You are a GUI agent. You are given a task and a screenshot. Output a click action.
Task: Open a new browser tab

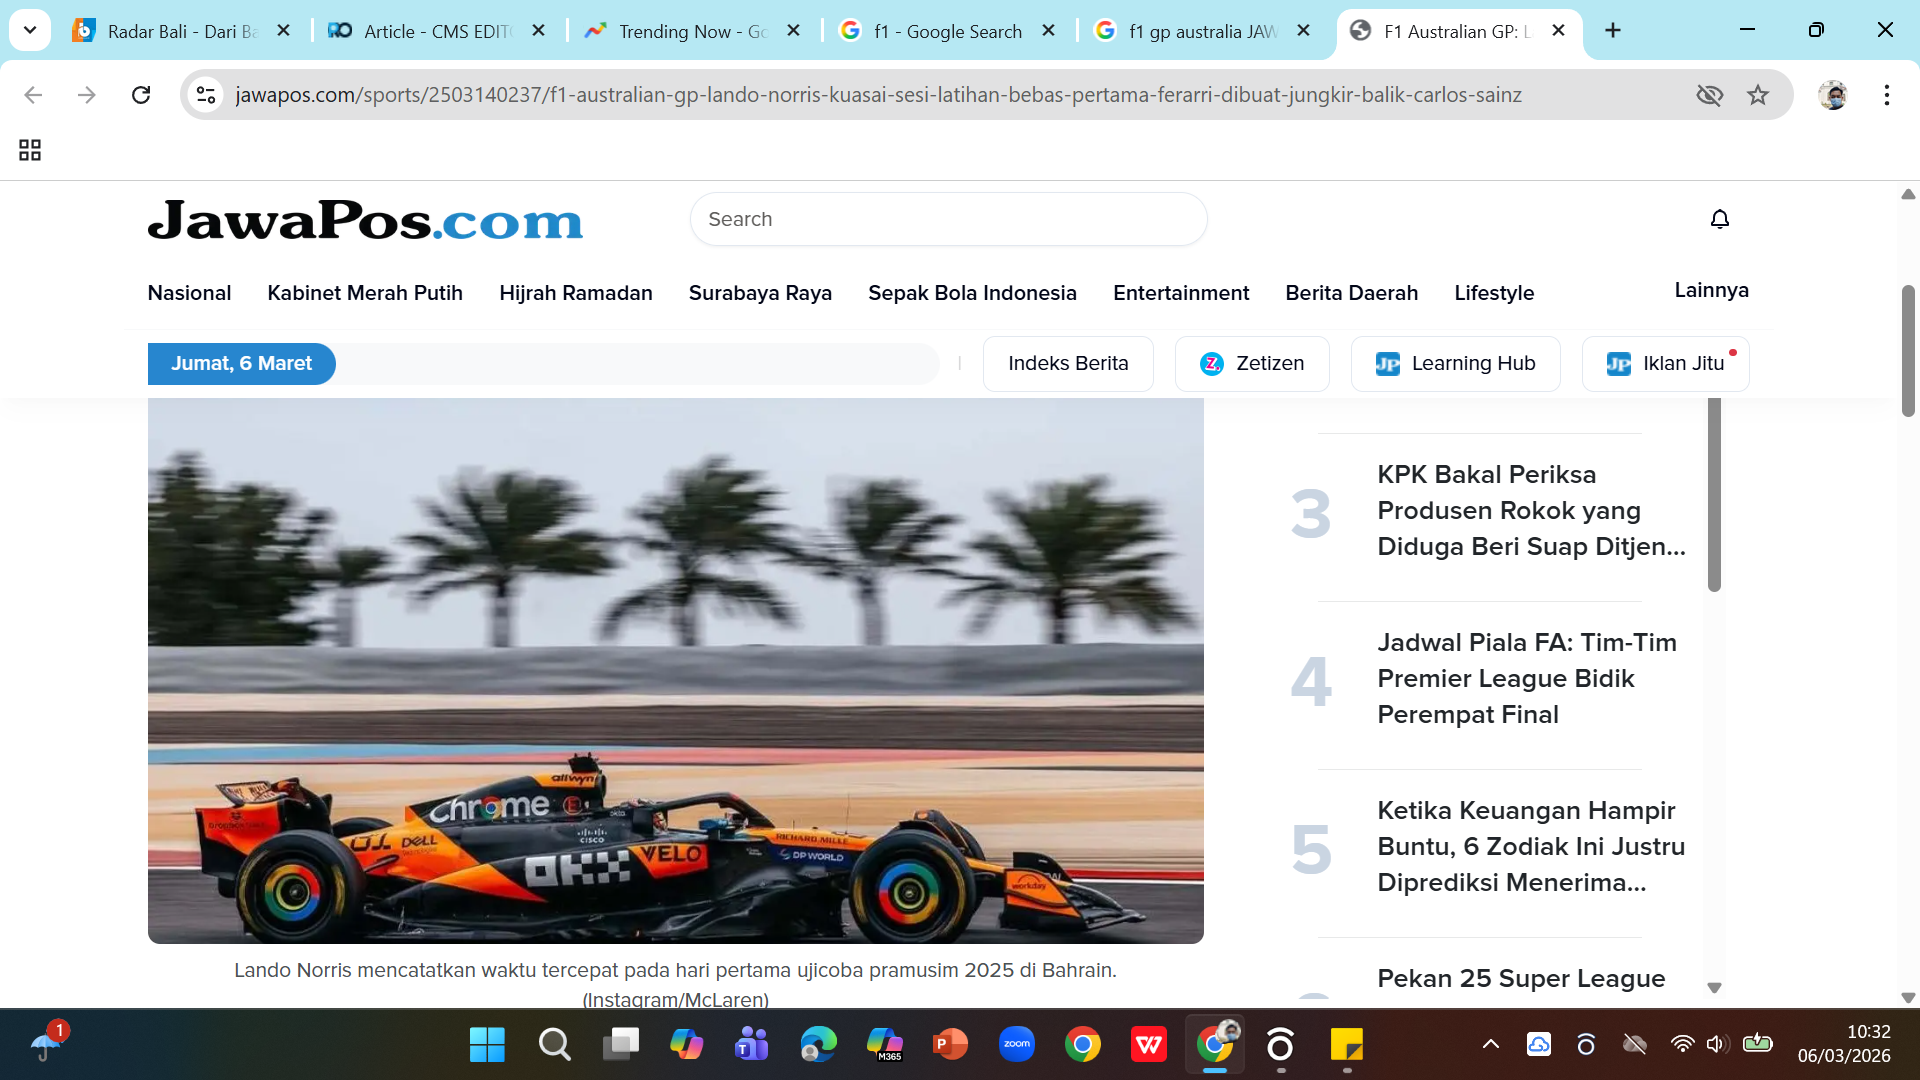click(1613, 31)
